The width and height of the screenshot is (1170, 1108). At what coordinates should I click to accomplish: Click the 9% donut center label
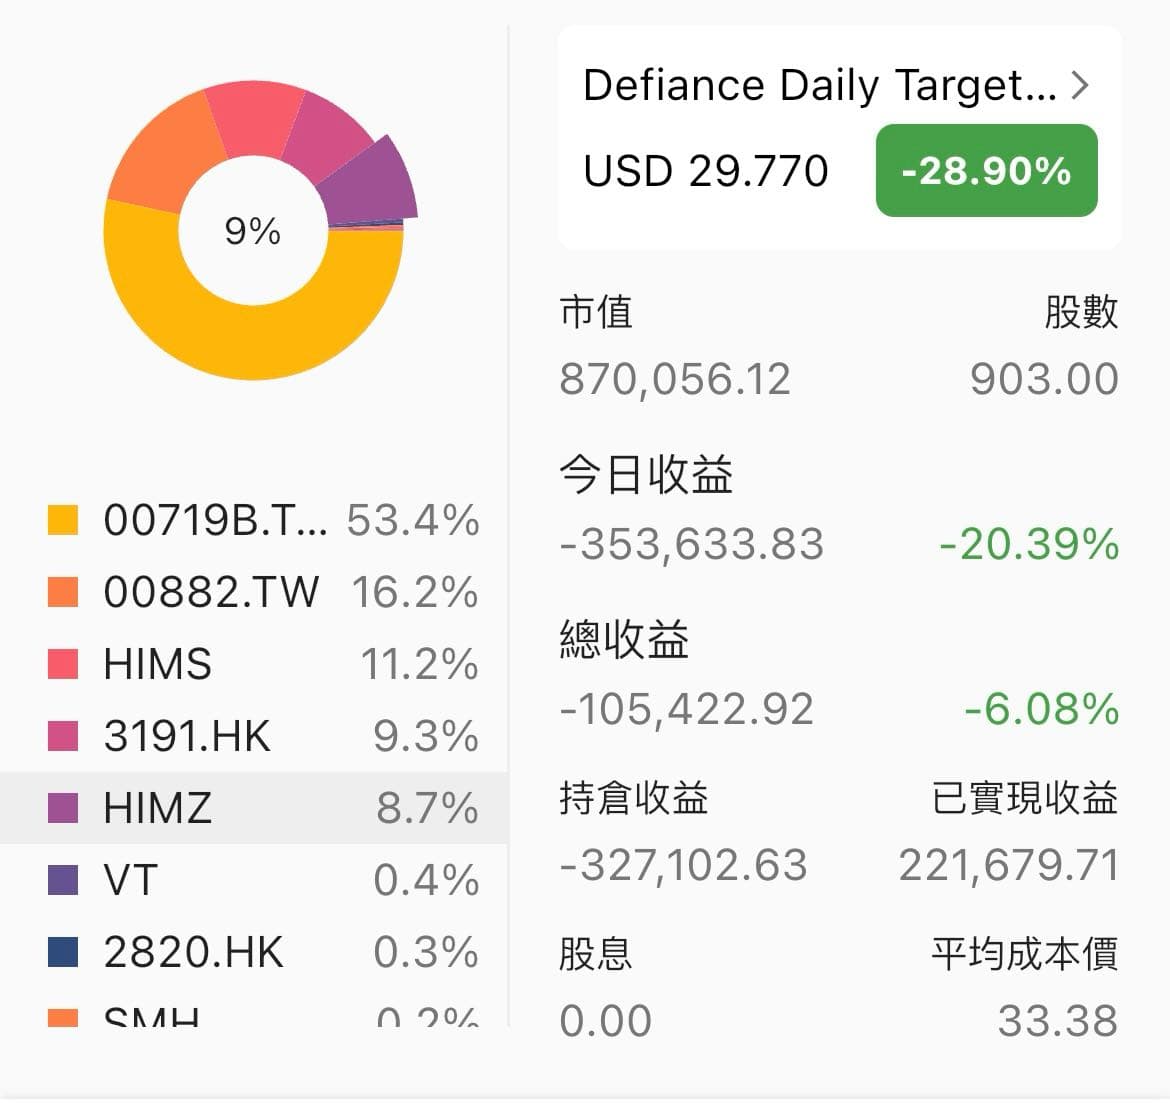(252, 231)
